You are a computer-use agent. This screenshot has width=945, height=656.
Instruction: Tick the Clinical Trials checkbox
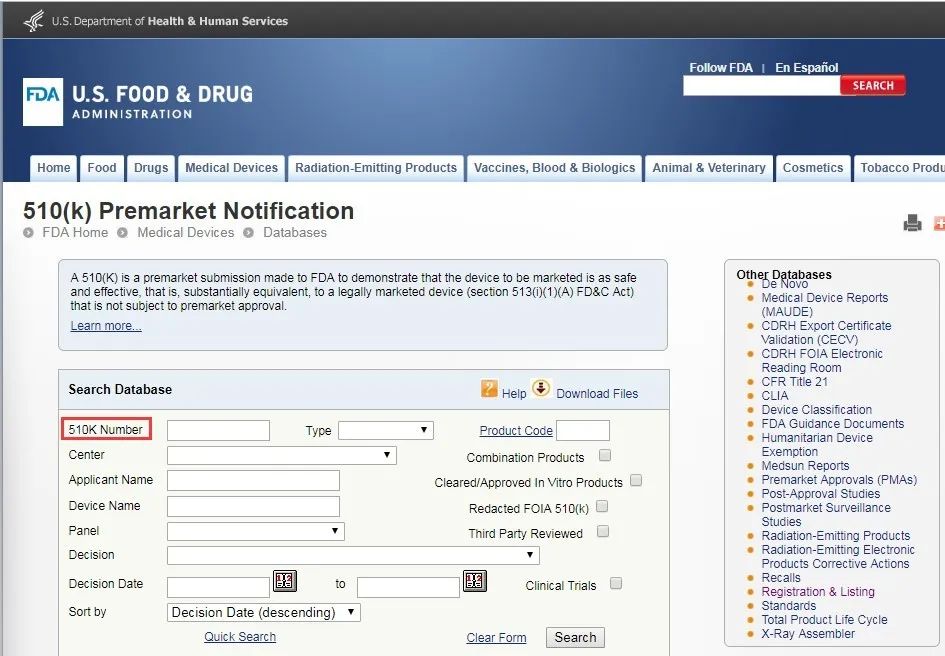pos(616,584)
